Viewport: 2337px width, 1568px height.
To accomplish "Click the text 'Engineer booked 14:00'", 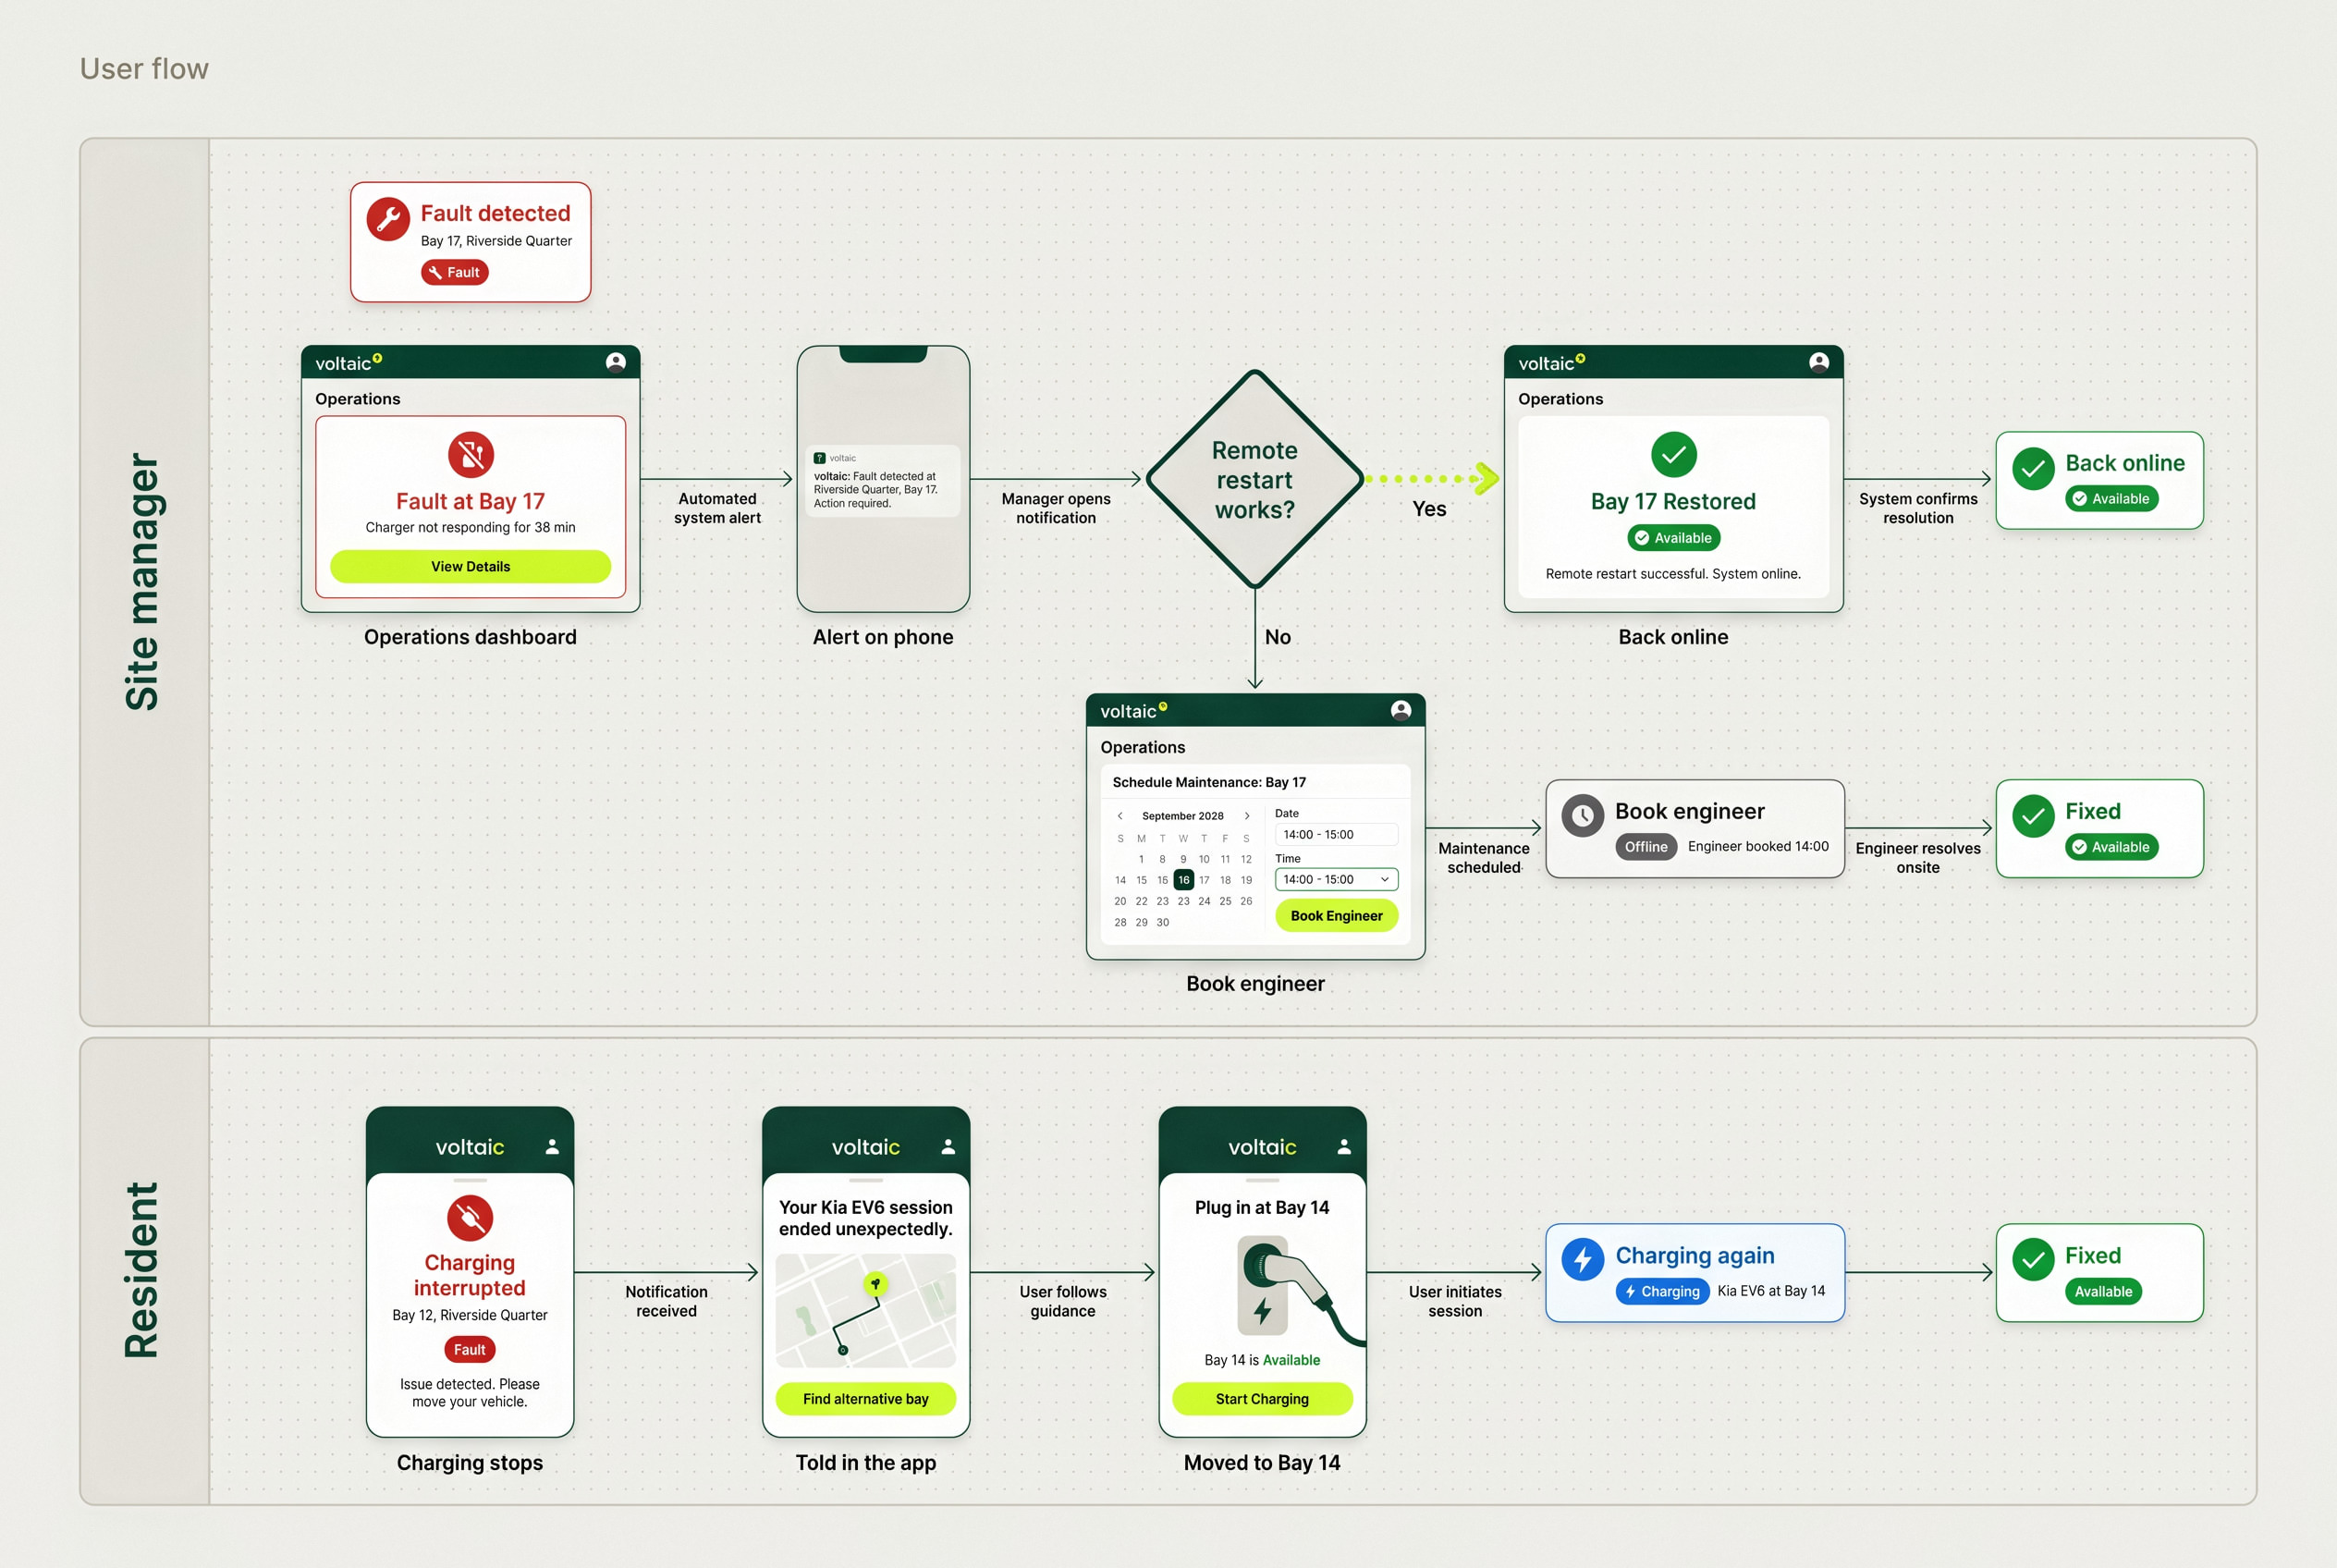I will [x=1758, y=847].
